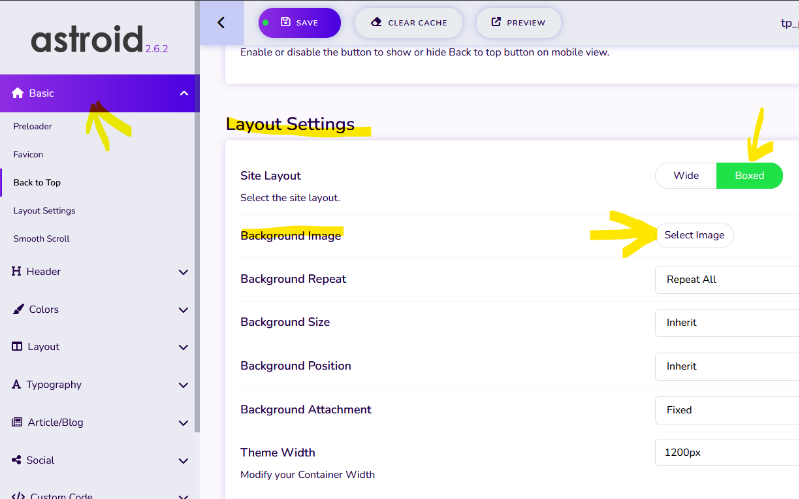The width and height of the screenshot is (799, 499).
Task: Select Wide site layout
Action: [x=686, y=175]
